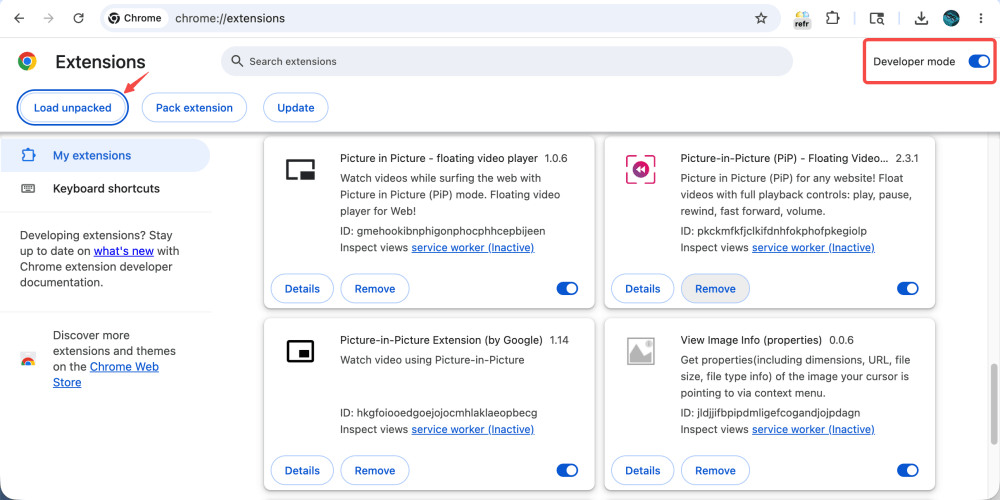Inspect service worker for jldjjifbpipdmligefcogandjojpdagn
This screenshot has height=500, width=1000.
click(813, 429)
